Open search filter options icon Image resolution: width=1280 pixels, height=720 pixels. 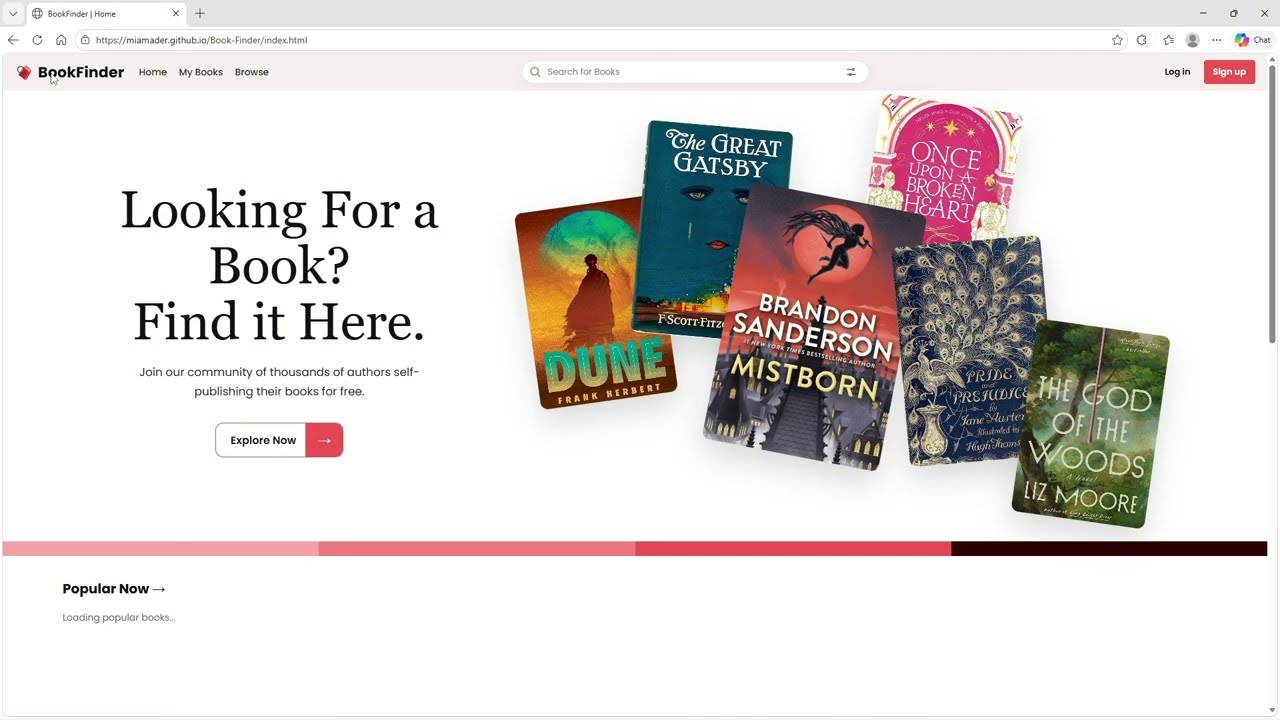pyautogui.click(x=851, y=72)
